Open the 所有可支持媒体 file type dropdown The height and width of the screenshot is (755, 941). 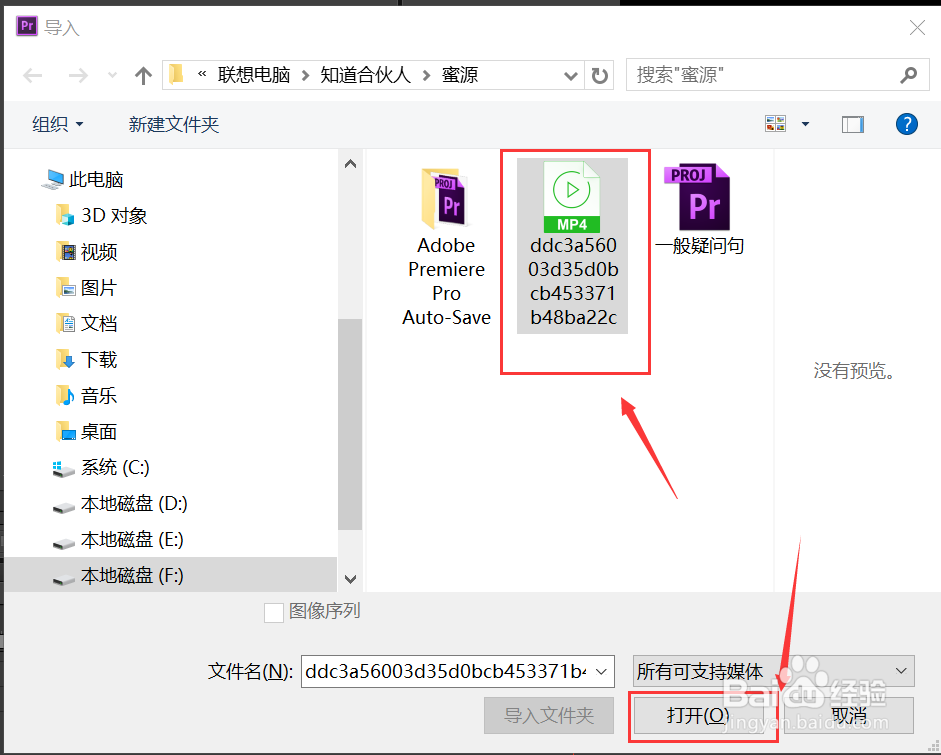click(x=898, y=671)
